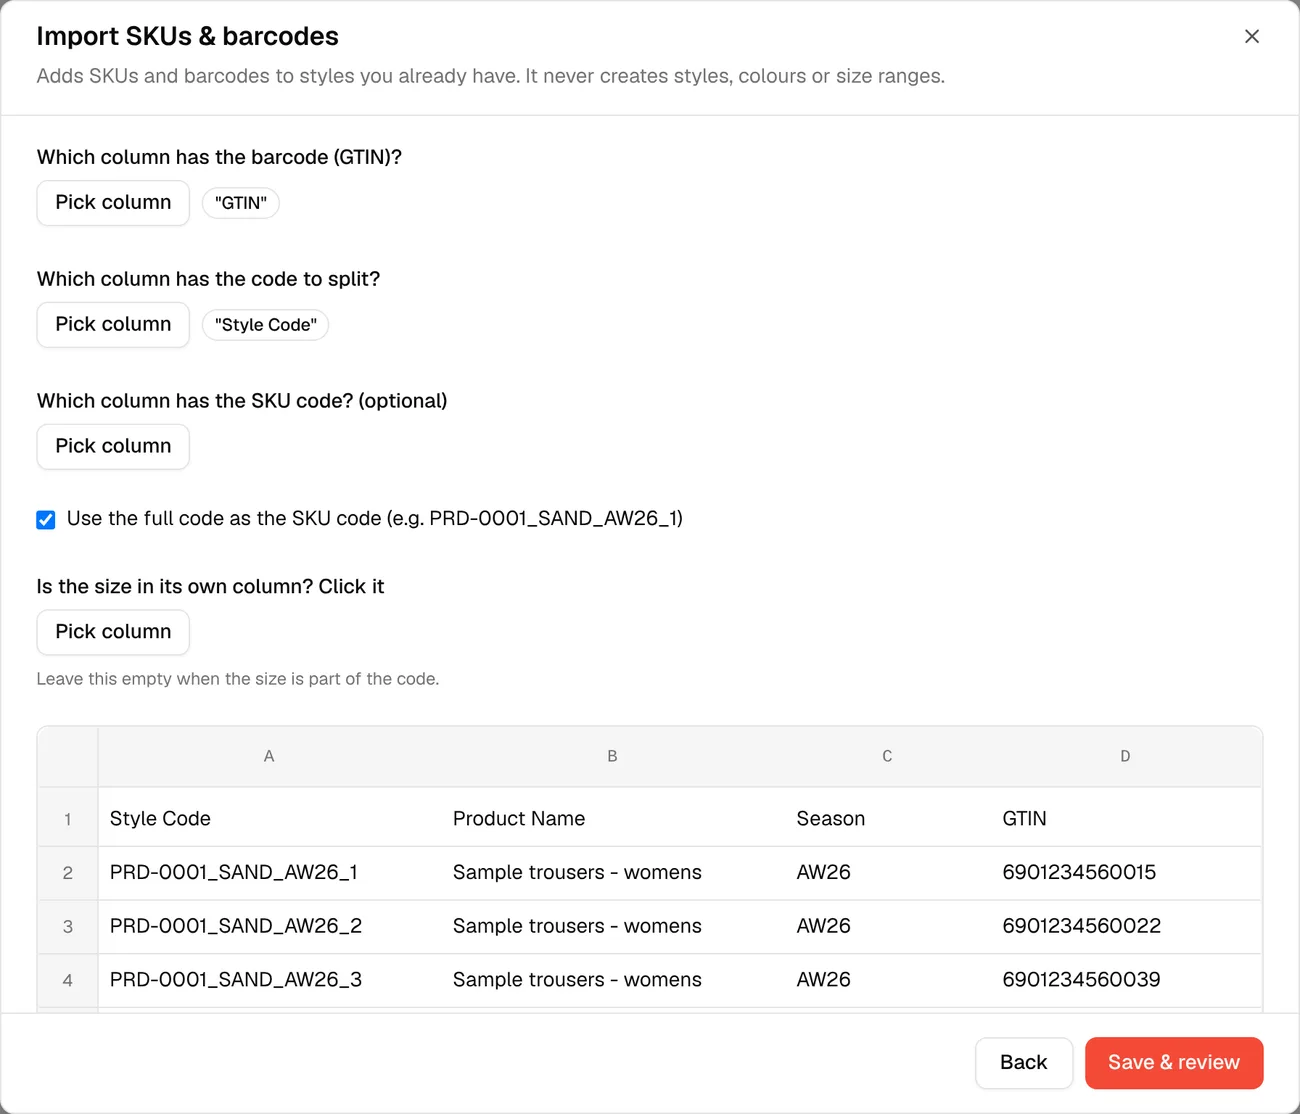
Task: Go back with the Back button
Action: click(x=1024, y=1063)
